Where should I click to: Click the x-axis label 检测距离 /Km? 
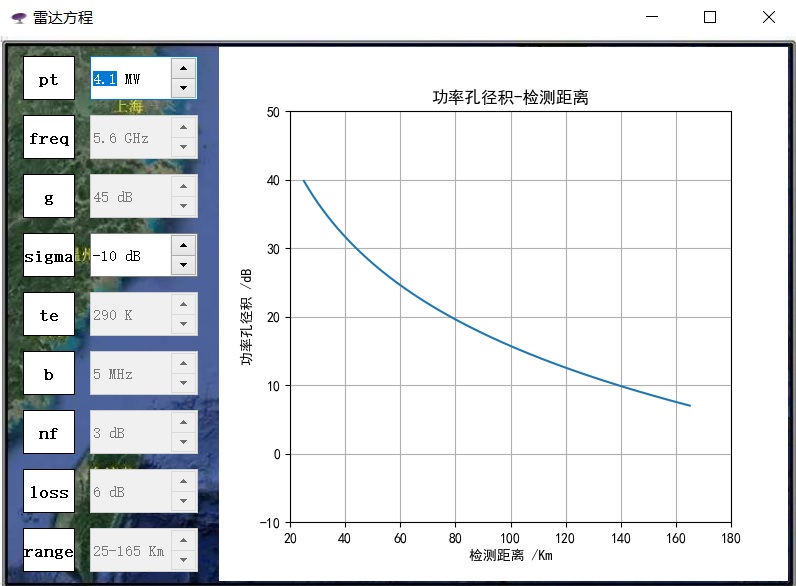point(511,555)
